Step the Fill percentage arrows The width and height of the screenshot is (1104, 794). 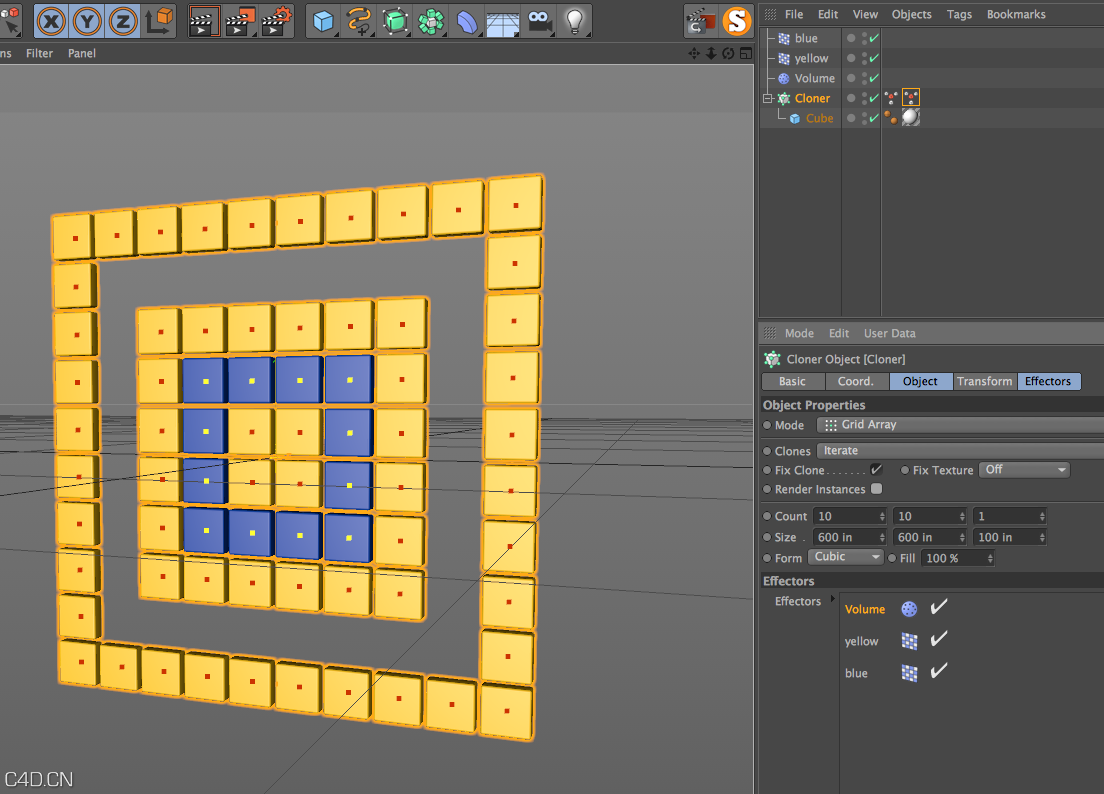tap(990, 558)
